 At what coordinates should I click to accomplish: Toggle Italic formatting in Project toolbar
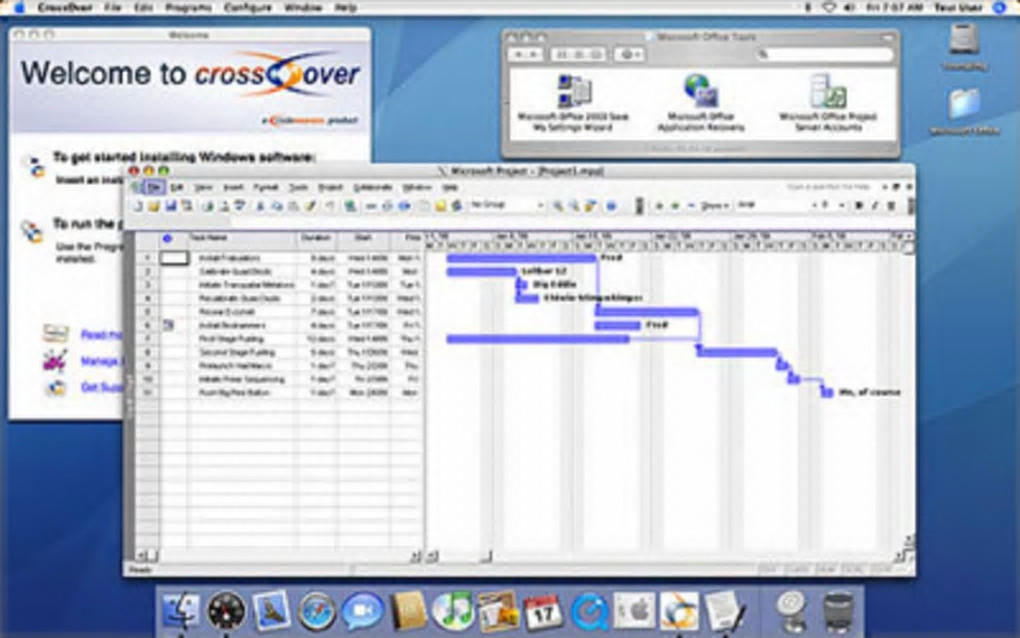point(875,206)
